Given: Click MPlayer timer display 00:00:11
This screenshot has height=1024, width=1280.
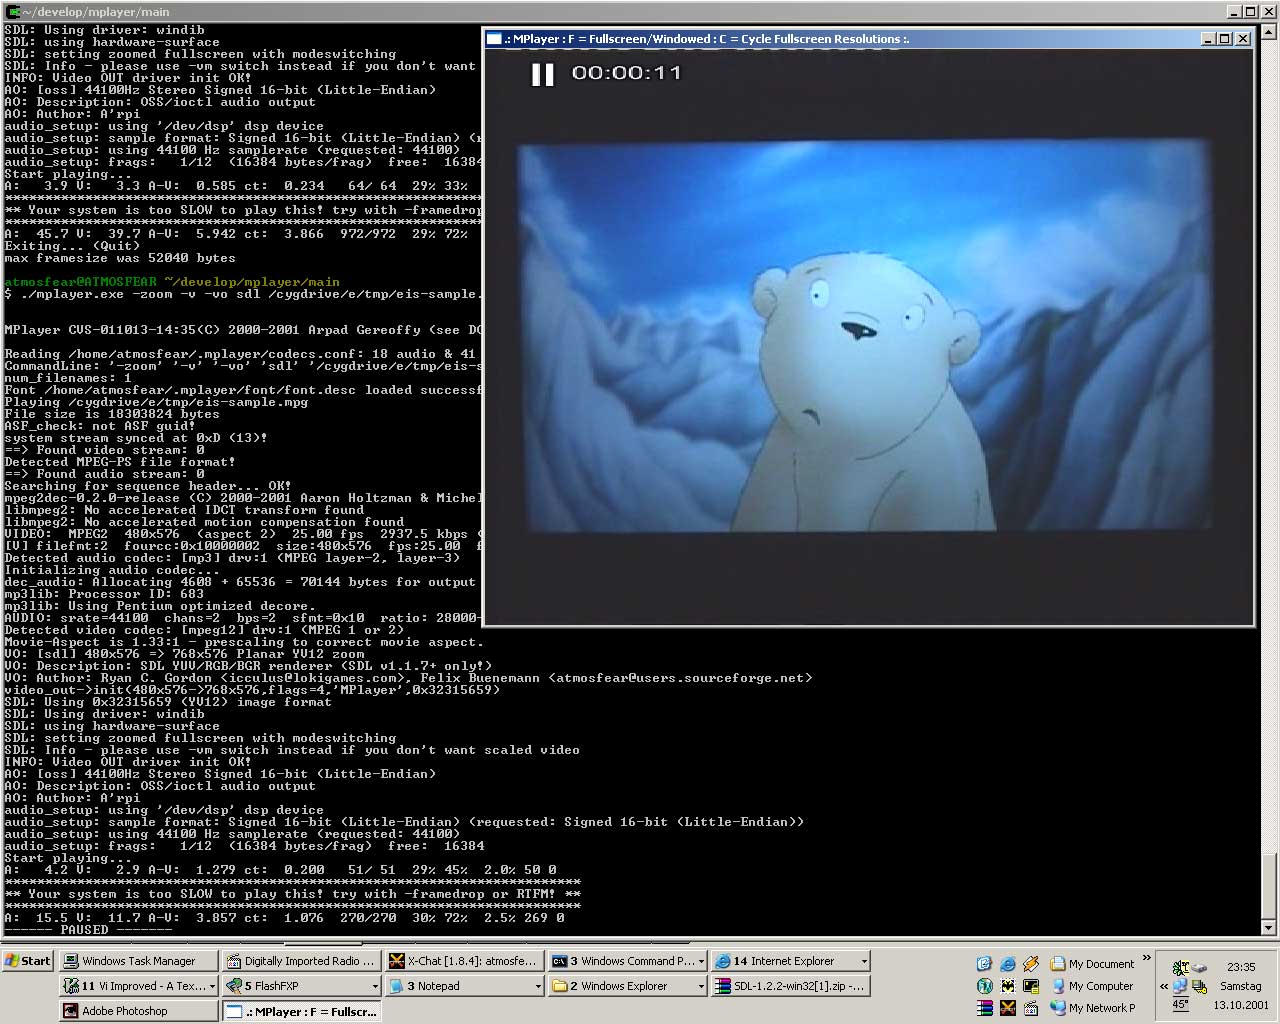Looking at the screenshot, I should 626,73.
